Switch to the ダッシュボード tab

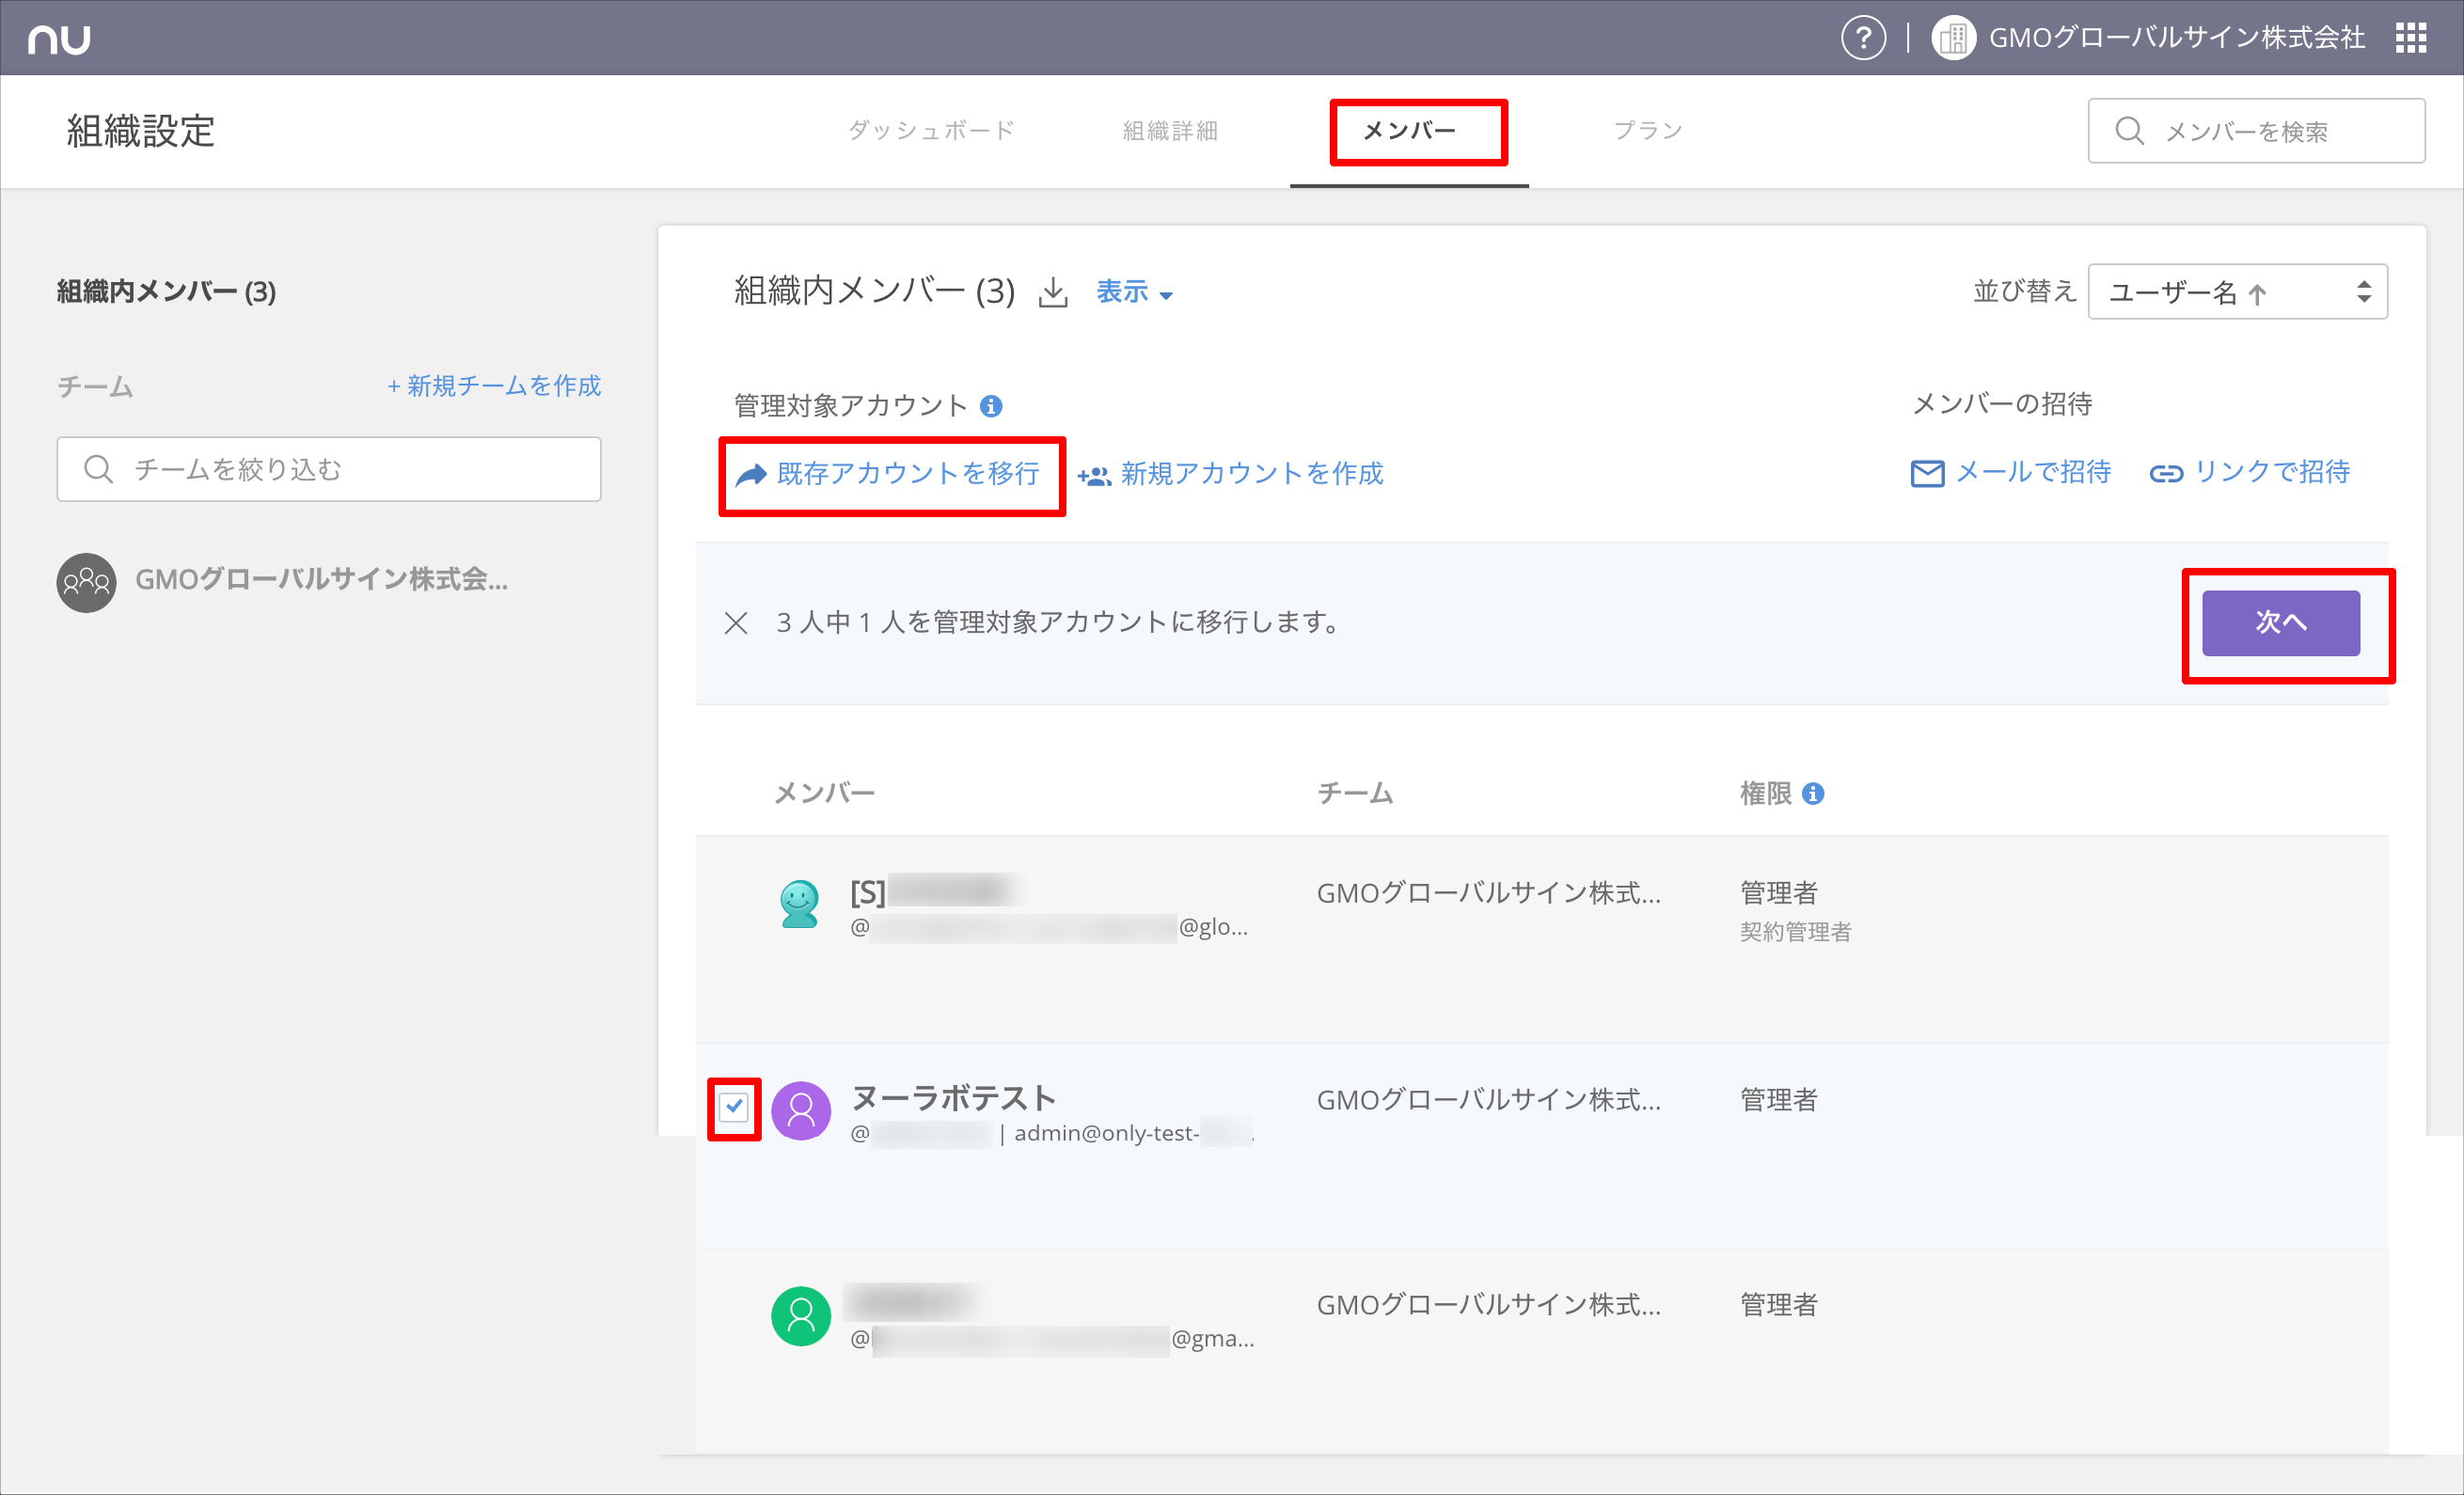[931, 131]
